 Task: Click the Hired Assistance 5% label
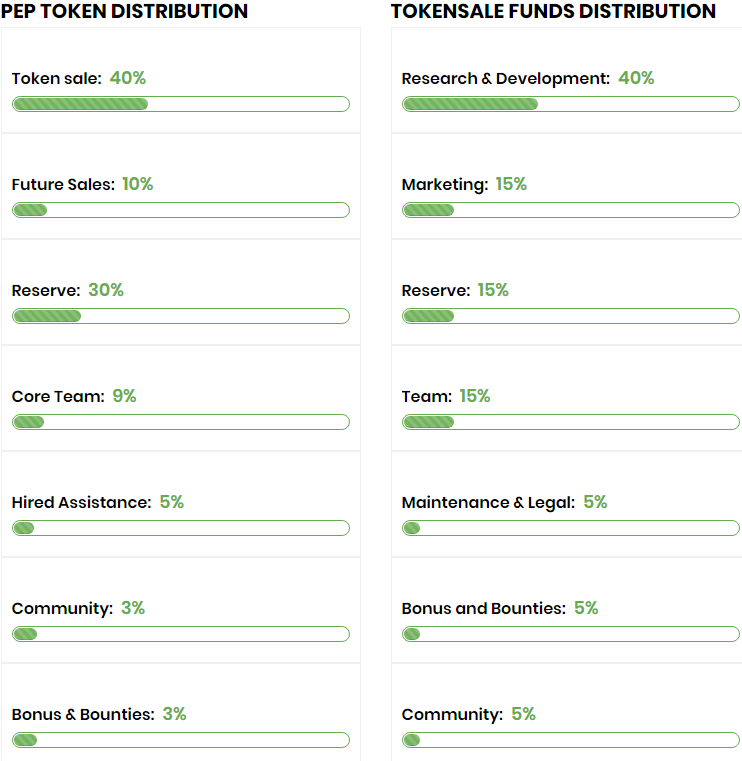(98, 502)
